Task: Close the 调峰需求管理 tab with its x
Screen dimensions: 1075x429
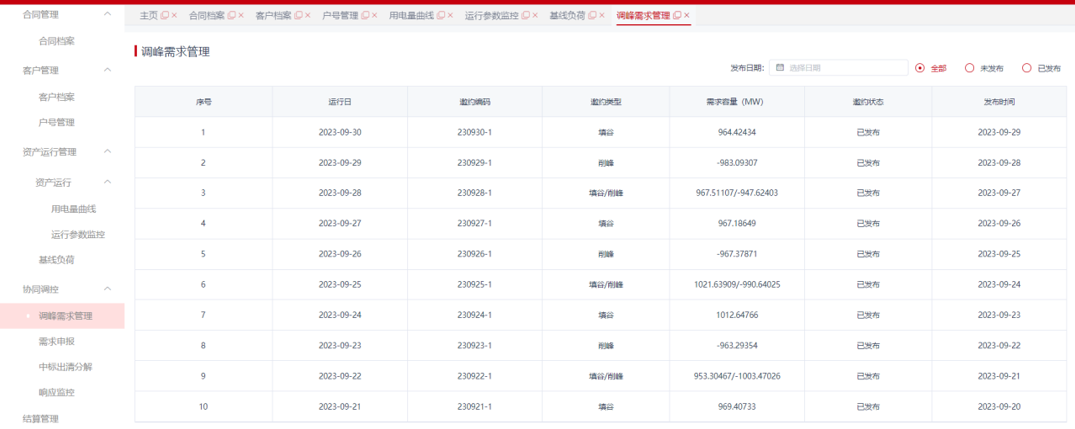Action: (x=686, y=15)
